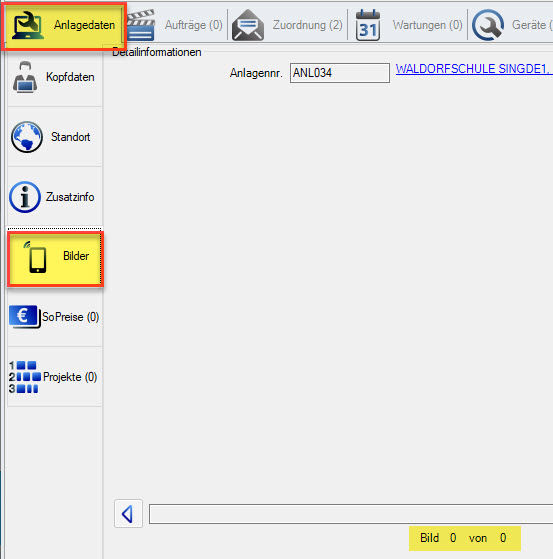Select the Standort label in sidebar
Viewport: 553px width, 559px height.
(70, 137)
